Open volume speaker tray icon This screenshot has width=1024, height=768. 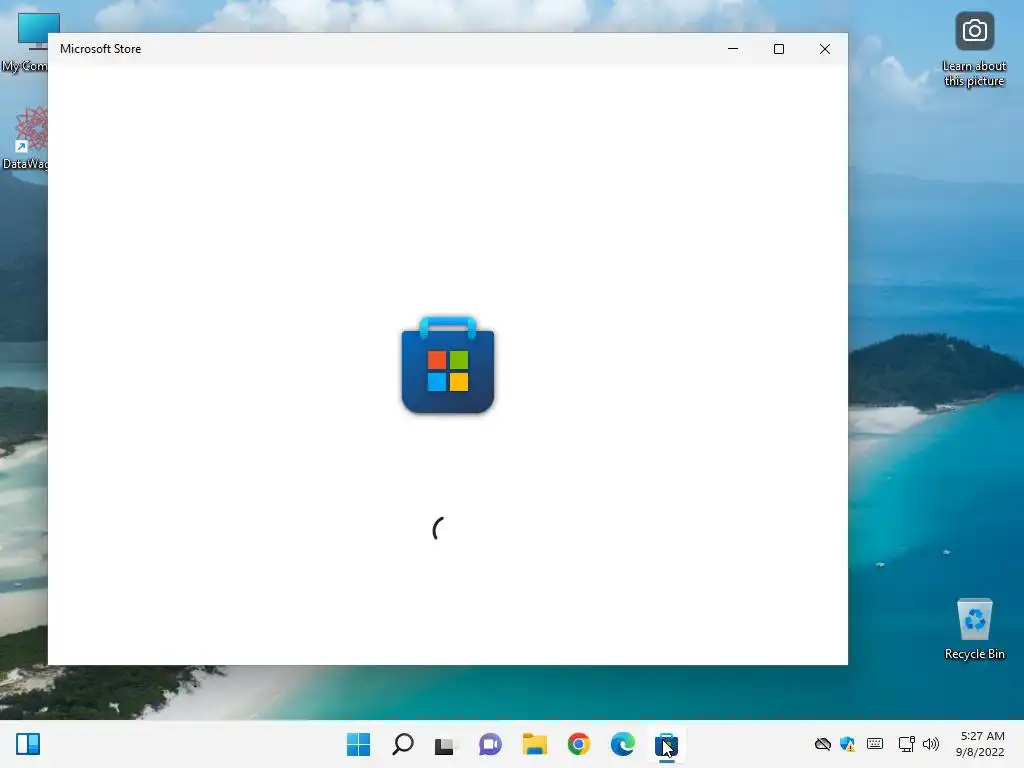click(x=931, y=744)
